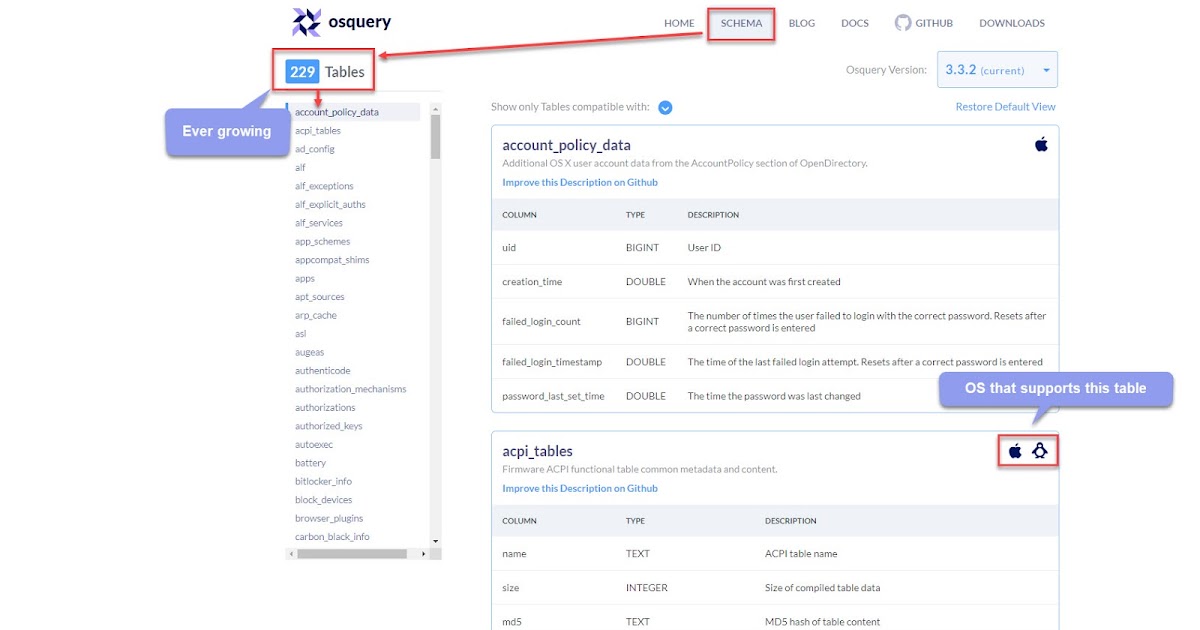Click the failed_login_count column cell
The height and width of the screenshot is (630, 1200).
(541, 322)
